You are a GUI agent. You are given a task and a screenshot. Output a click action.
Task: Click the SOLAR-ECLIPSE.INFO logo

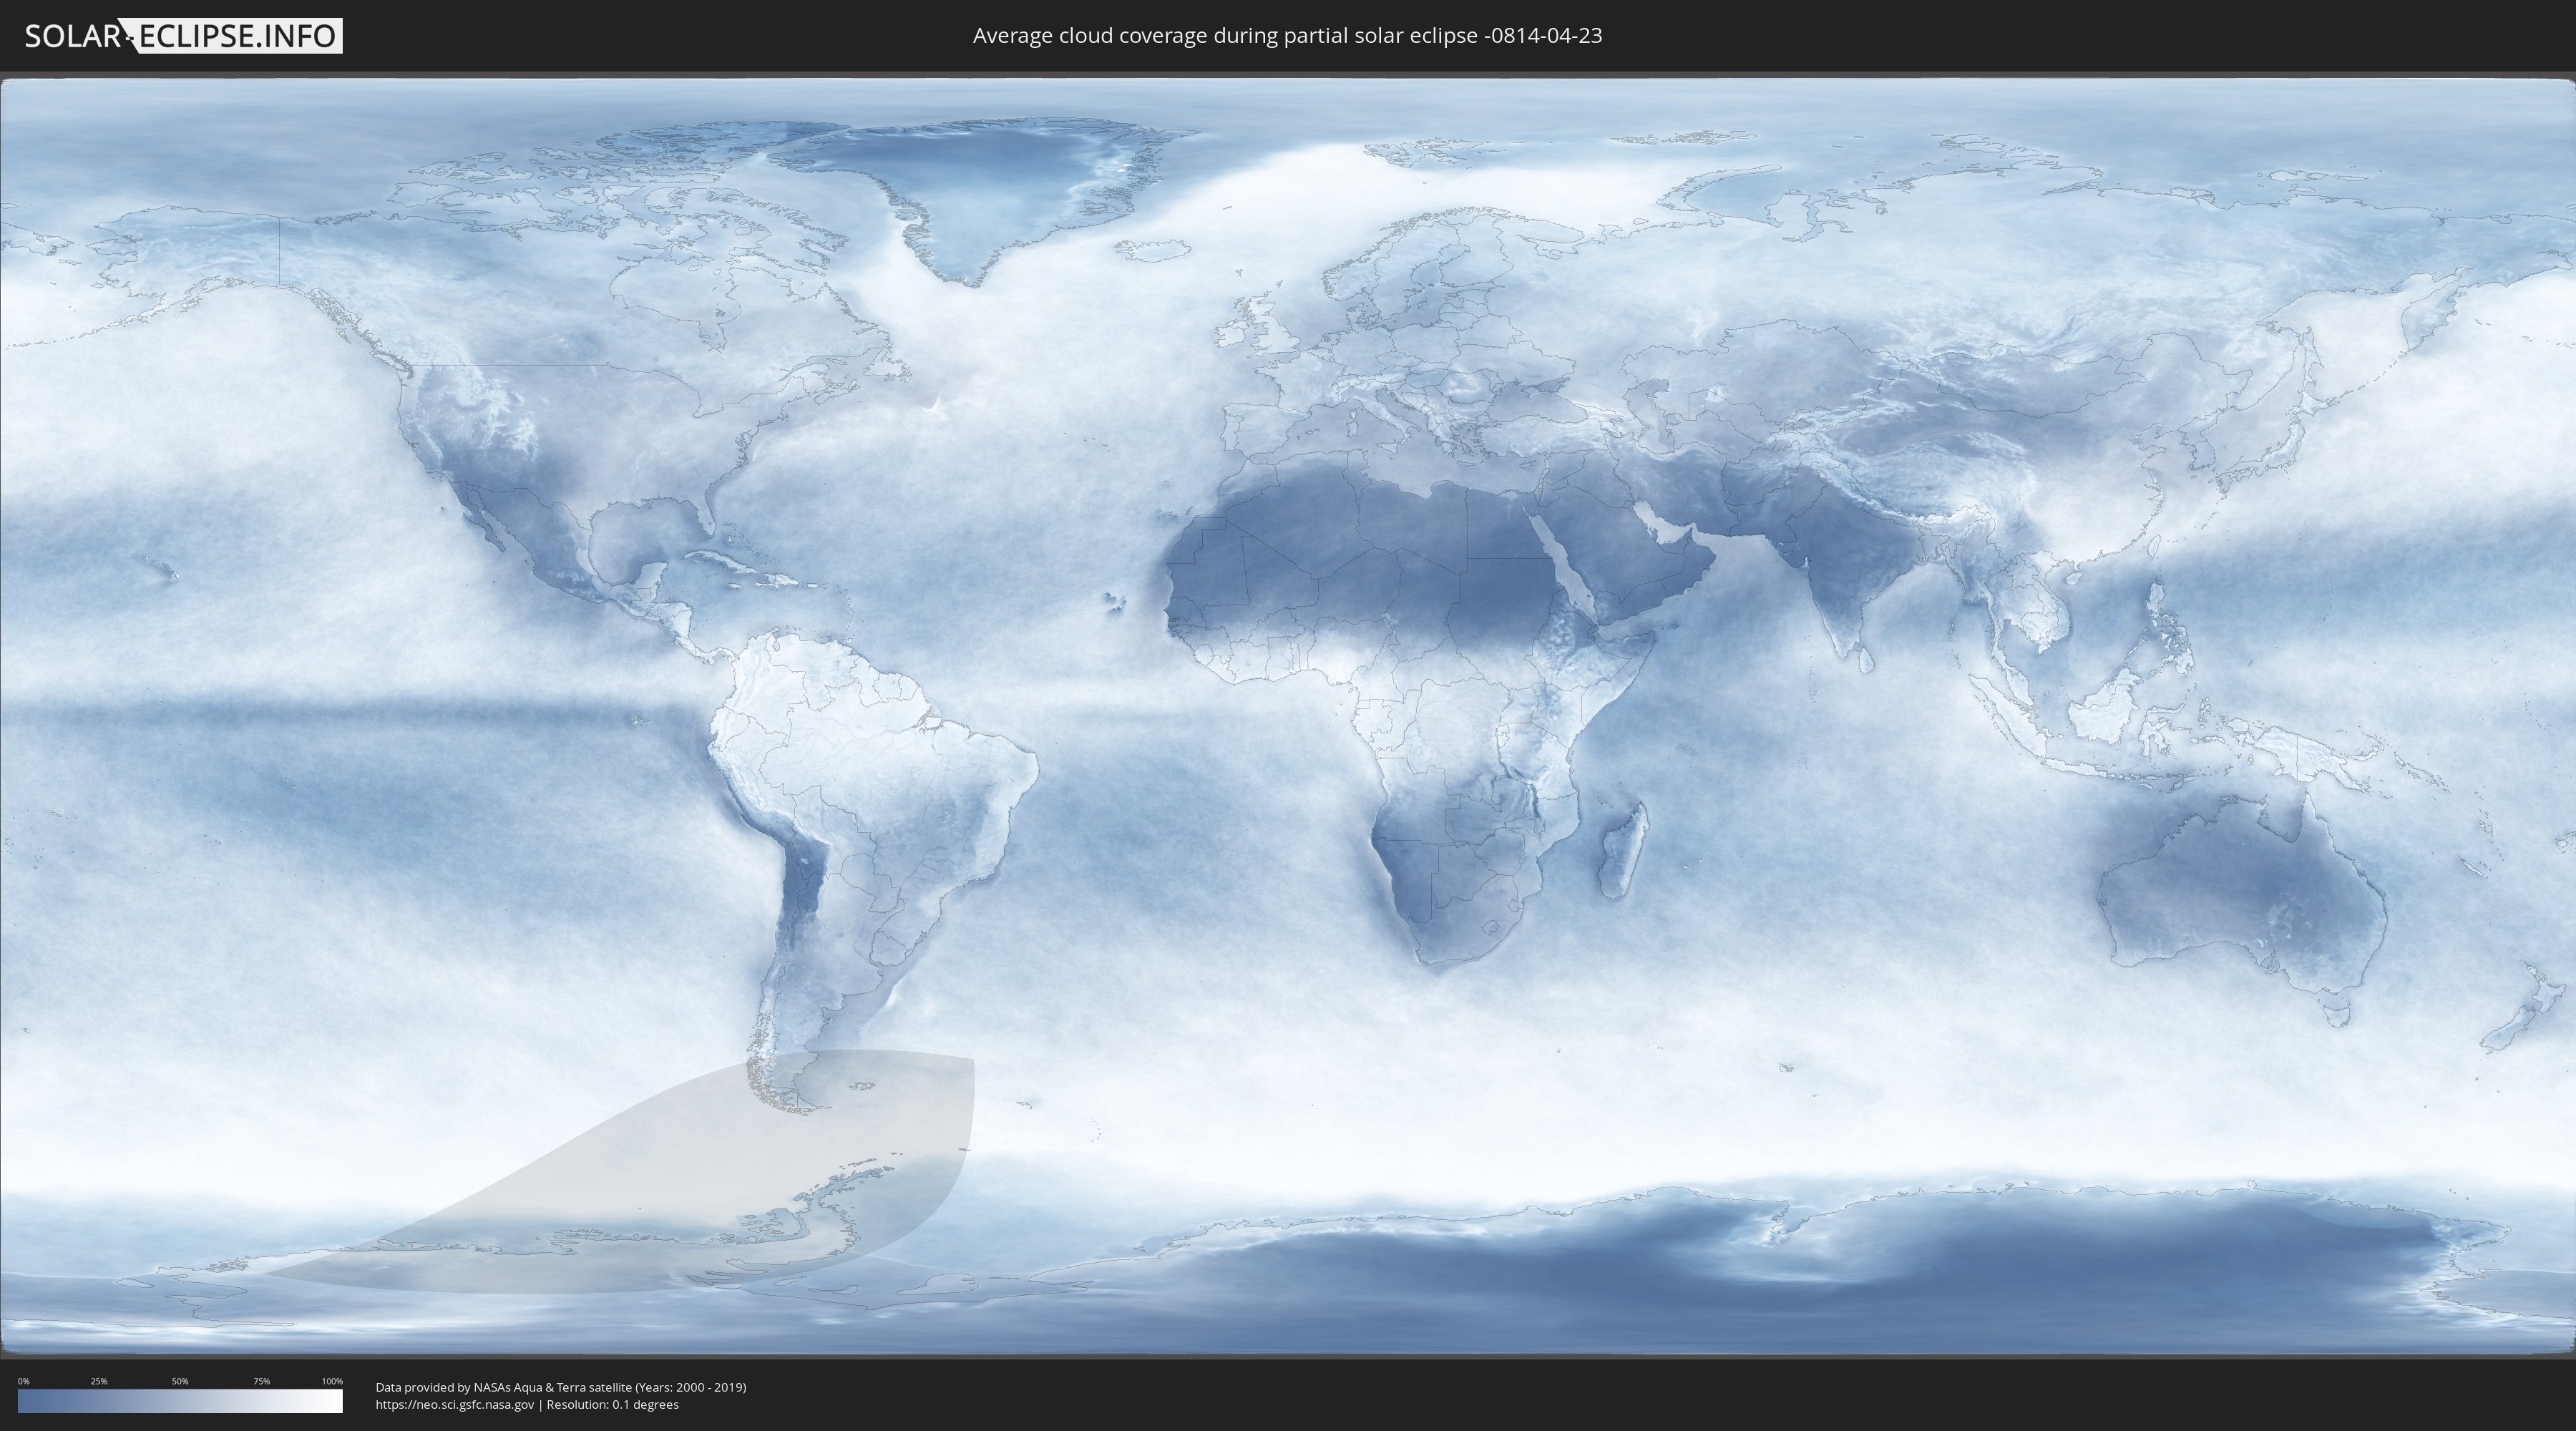point(183,36)
